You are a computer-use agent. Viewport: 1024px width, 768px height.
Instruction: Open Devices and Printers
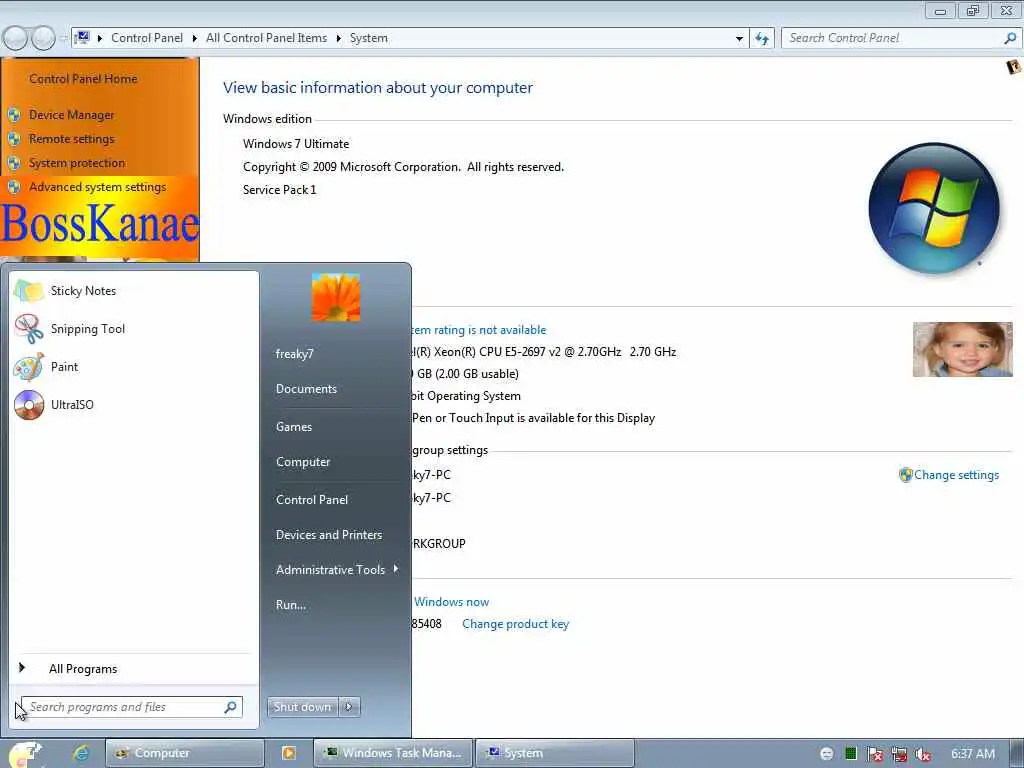click(x=328, y=535)
